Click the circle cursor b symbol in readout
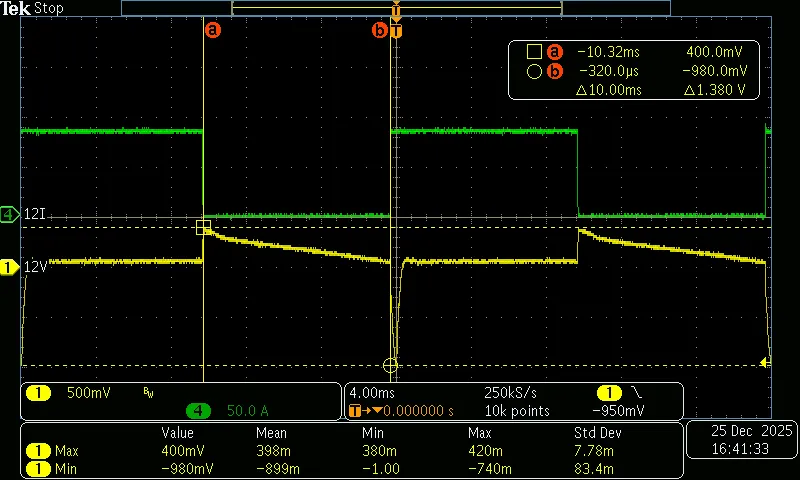800x480 pixels. tap(534, 71)
